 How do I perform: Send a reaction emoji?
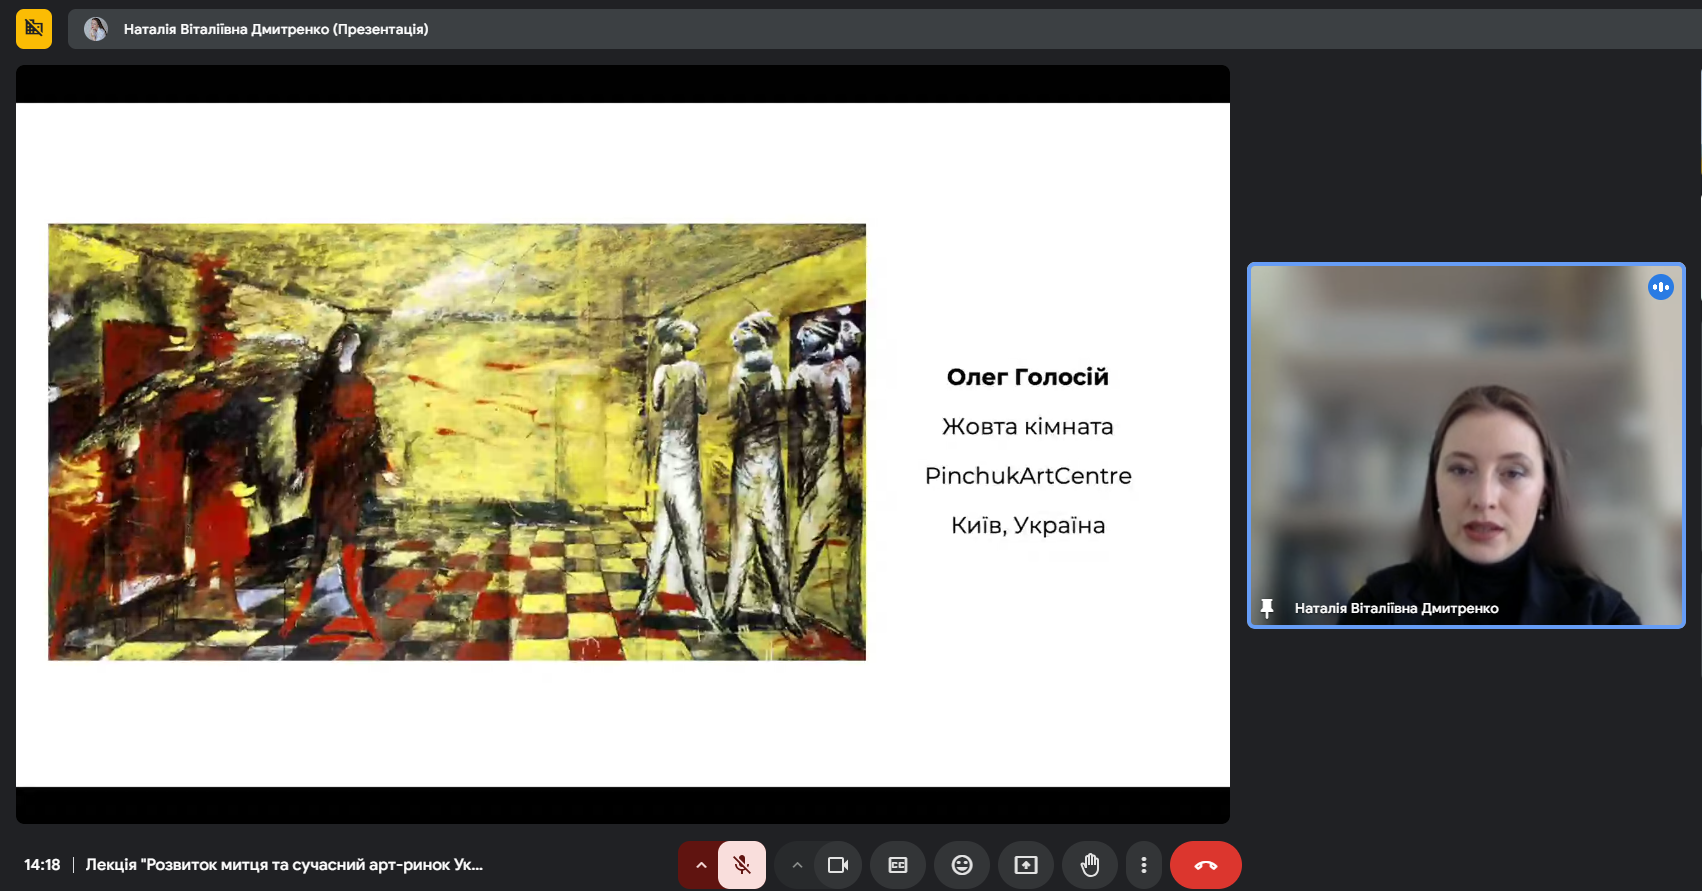(x=962, y=865)
